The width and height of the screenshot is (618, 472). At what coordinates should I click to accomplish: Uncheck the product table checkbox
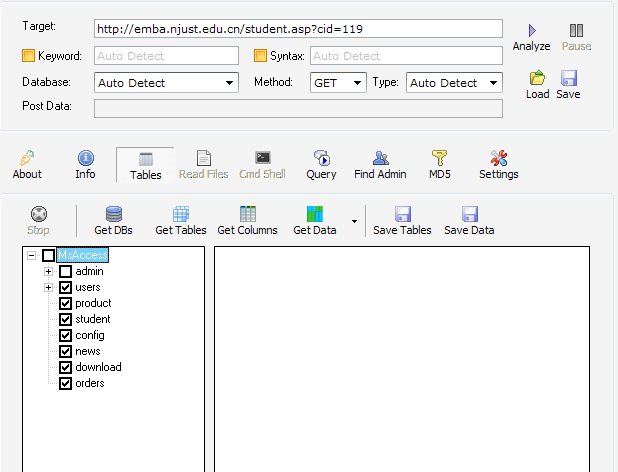[x=65, y=303]
